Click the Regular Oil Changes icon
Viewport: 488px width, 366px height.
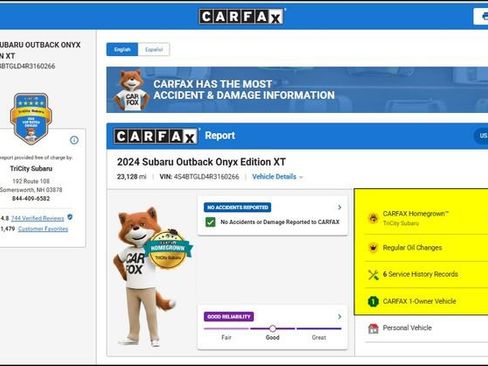(x=373, y=248)
